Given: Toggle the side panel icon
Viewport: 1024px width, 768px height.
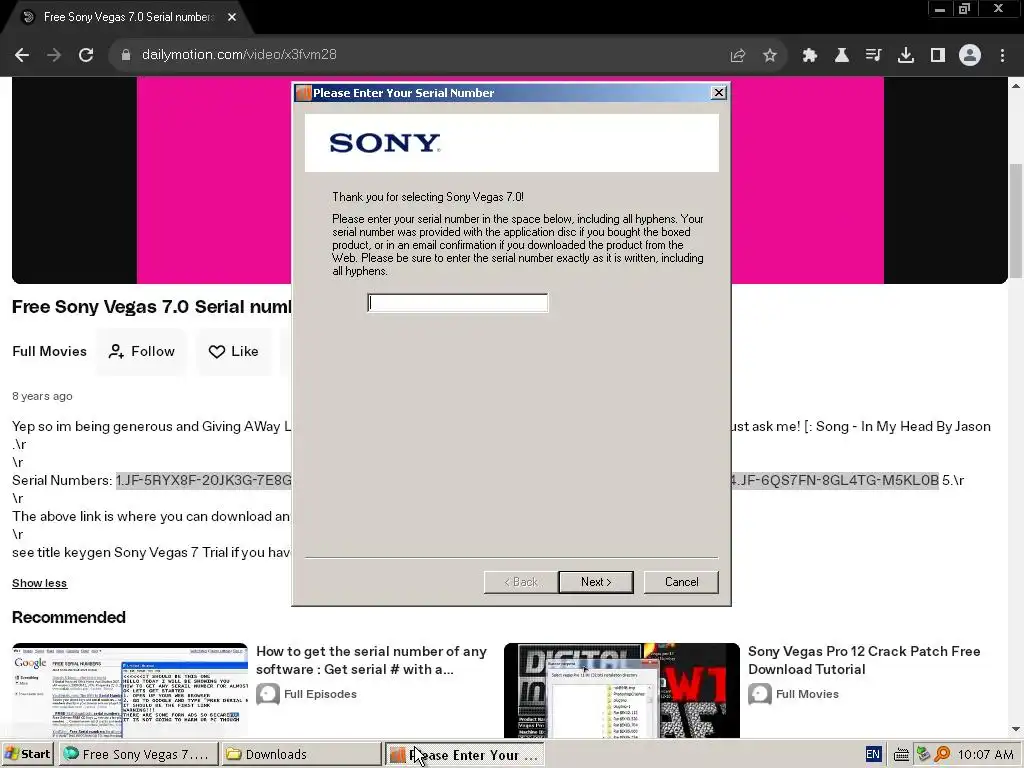Looking at the screenshot, I should point(938,56).
